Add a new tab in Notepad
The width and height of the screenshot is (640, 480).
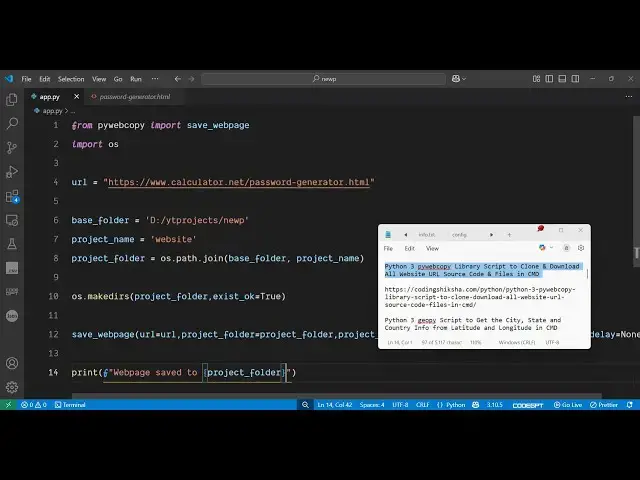point(509,235)
